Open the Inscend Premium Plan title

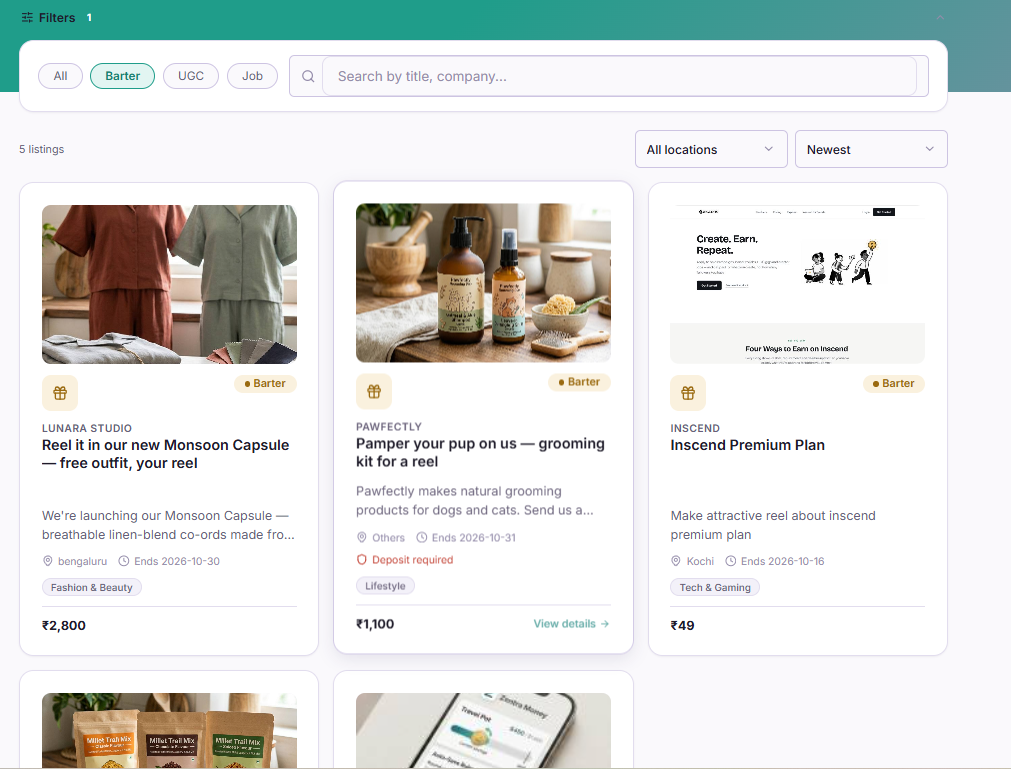click(747, 445)
